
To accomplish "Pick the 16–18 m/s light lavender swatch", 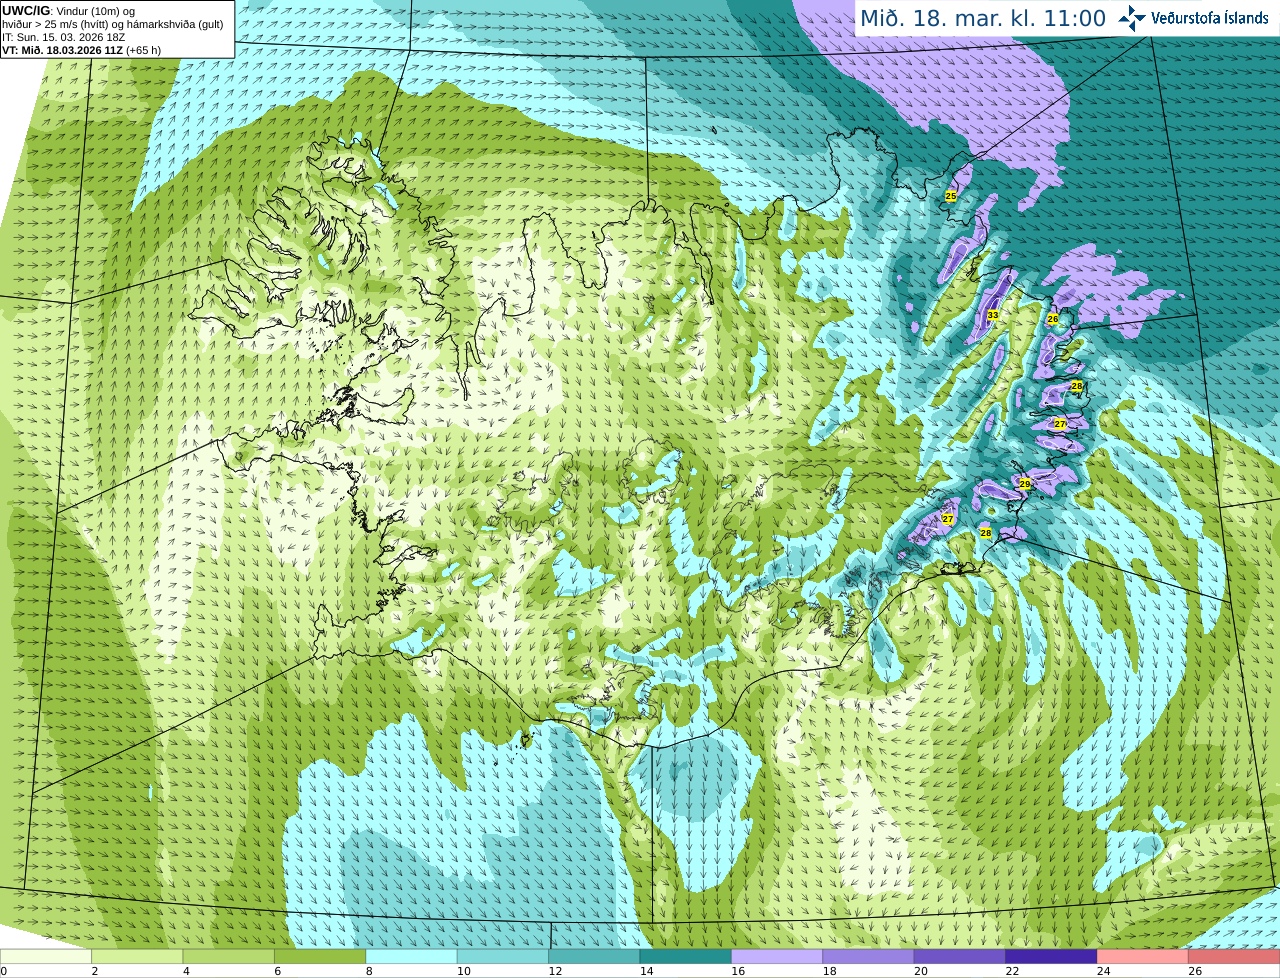I will coord(778,956).
